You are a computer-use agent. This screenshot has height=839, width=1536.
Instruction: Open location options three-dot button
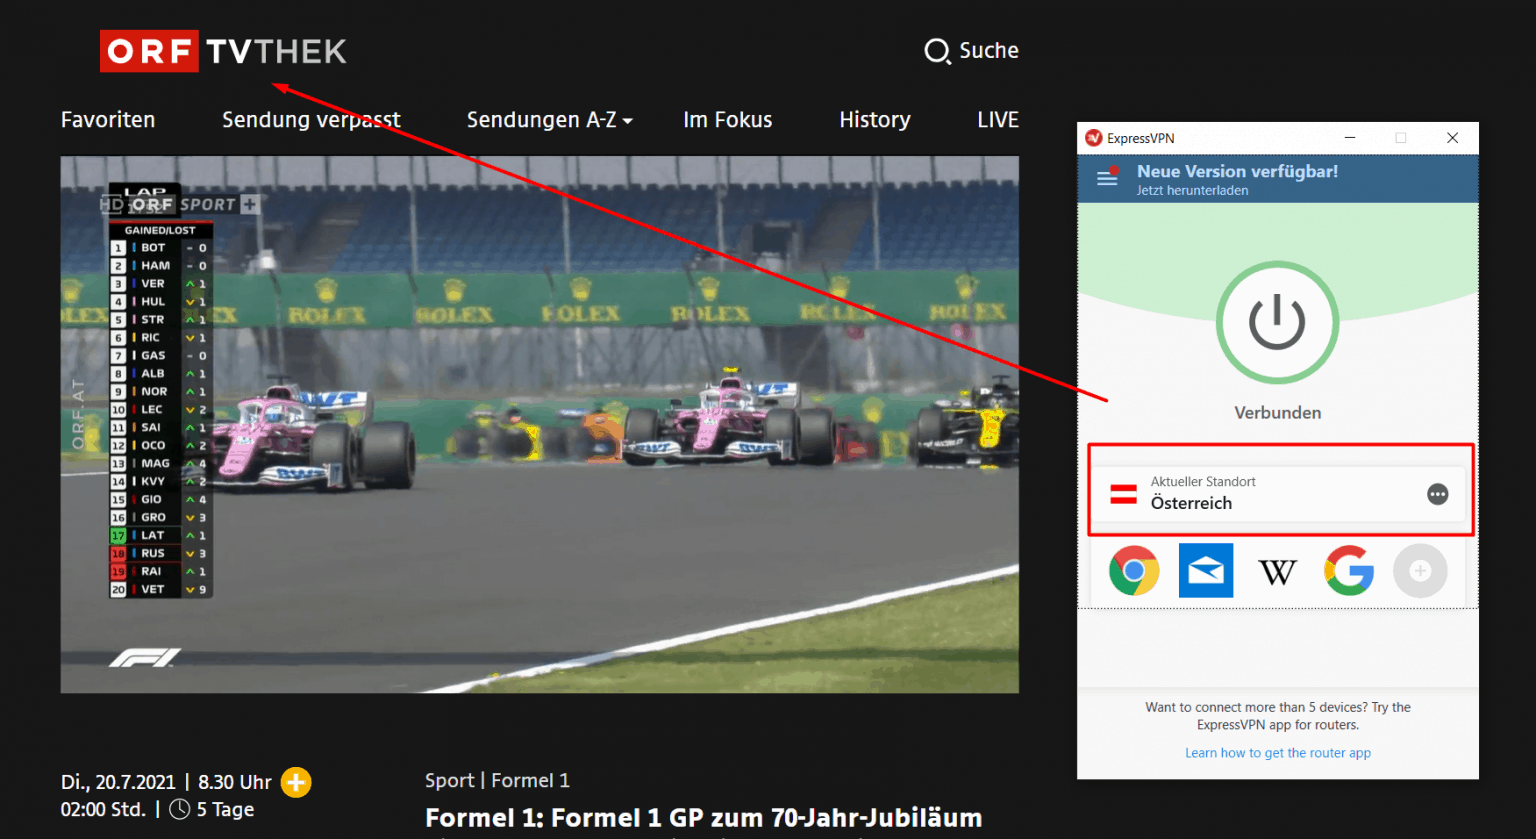click(1437, 494)
